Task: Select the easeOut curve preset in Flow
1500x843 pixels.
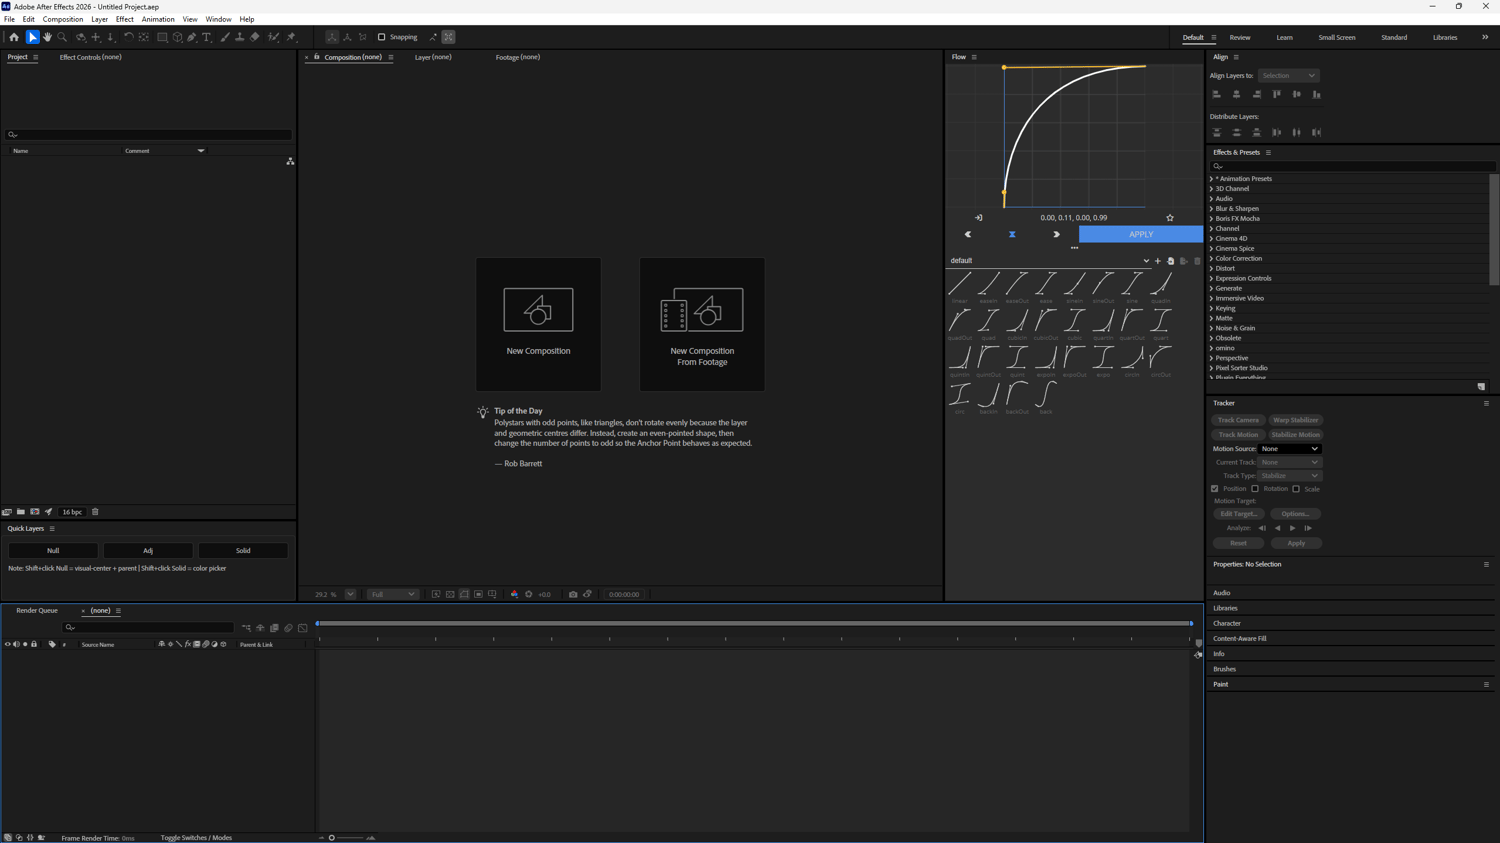Action: (x=1017, y=287)
